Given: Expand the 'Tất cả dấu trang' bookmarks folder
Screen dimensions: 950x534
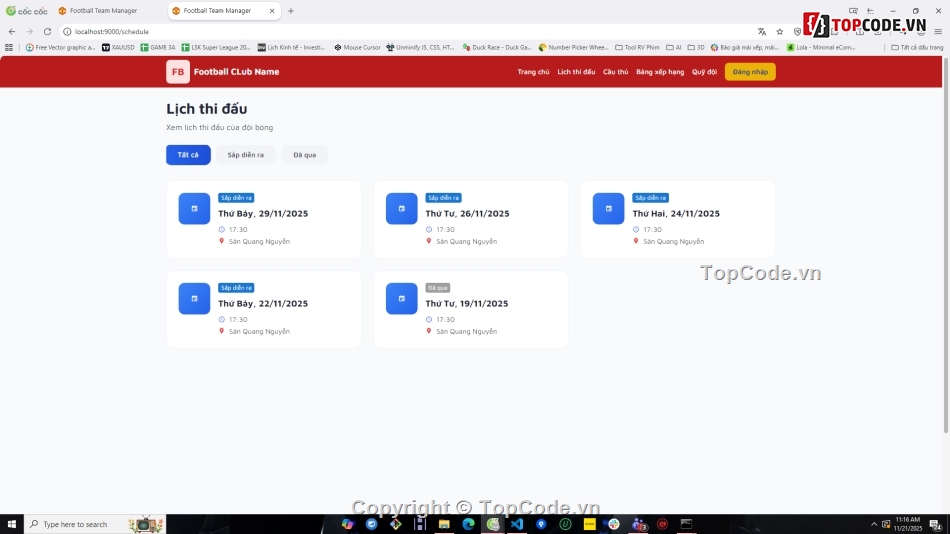Looking at the screenshot, I should pyautogui.click(x=917, y=47).
